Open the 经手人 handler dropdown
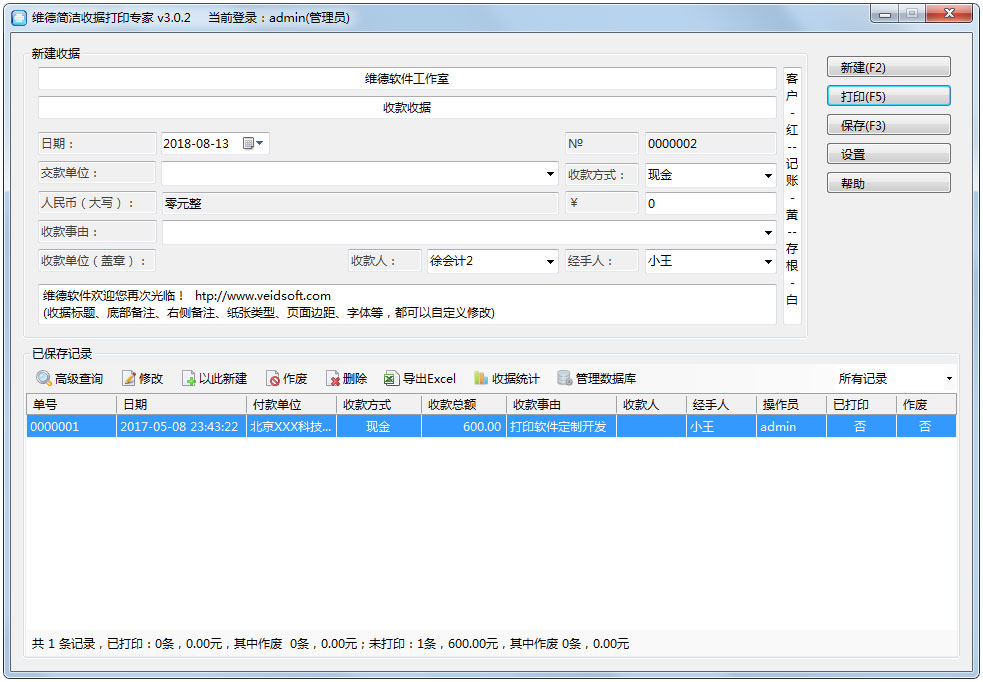The height and width of the screenshot is (682, 983). click(768, 261)
